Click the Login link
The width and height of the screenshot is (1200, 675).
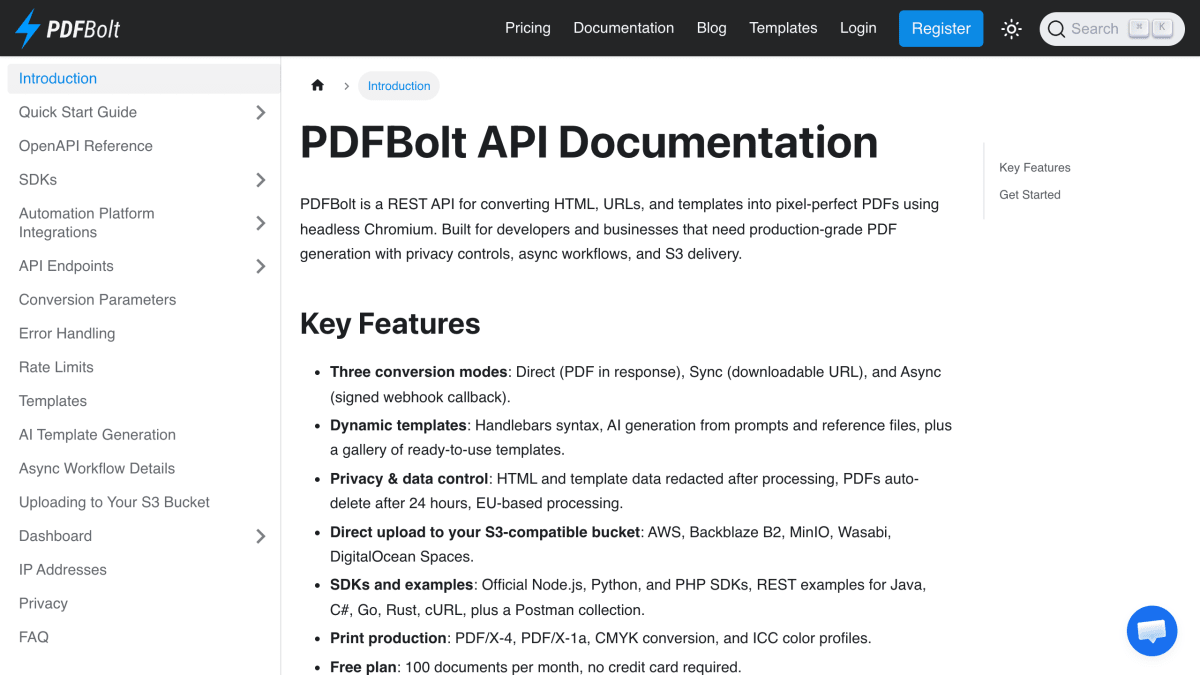tap(858, 28)
